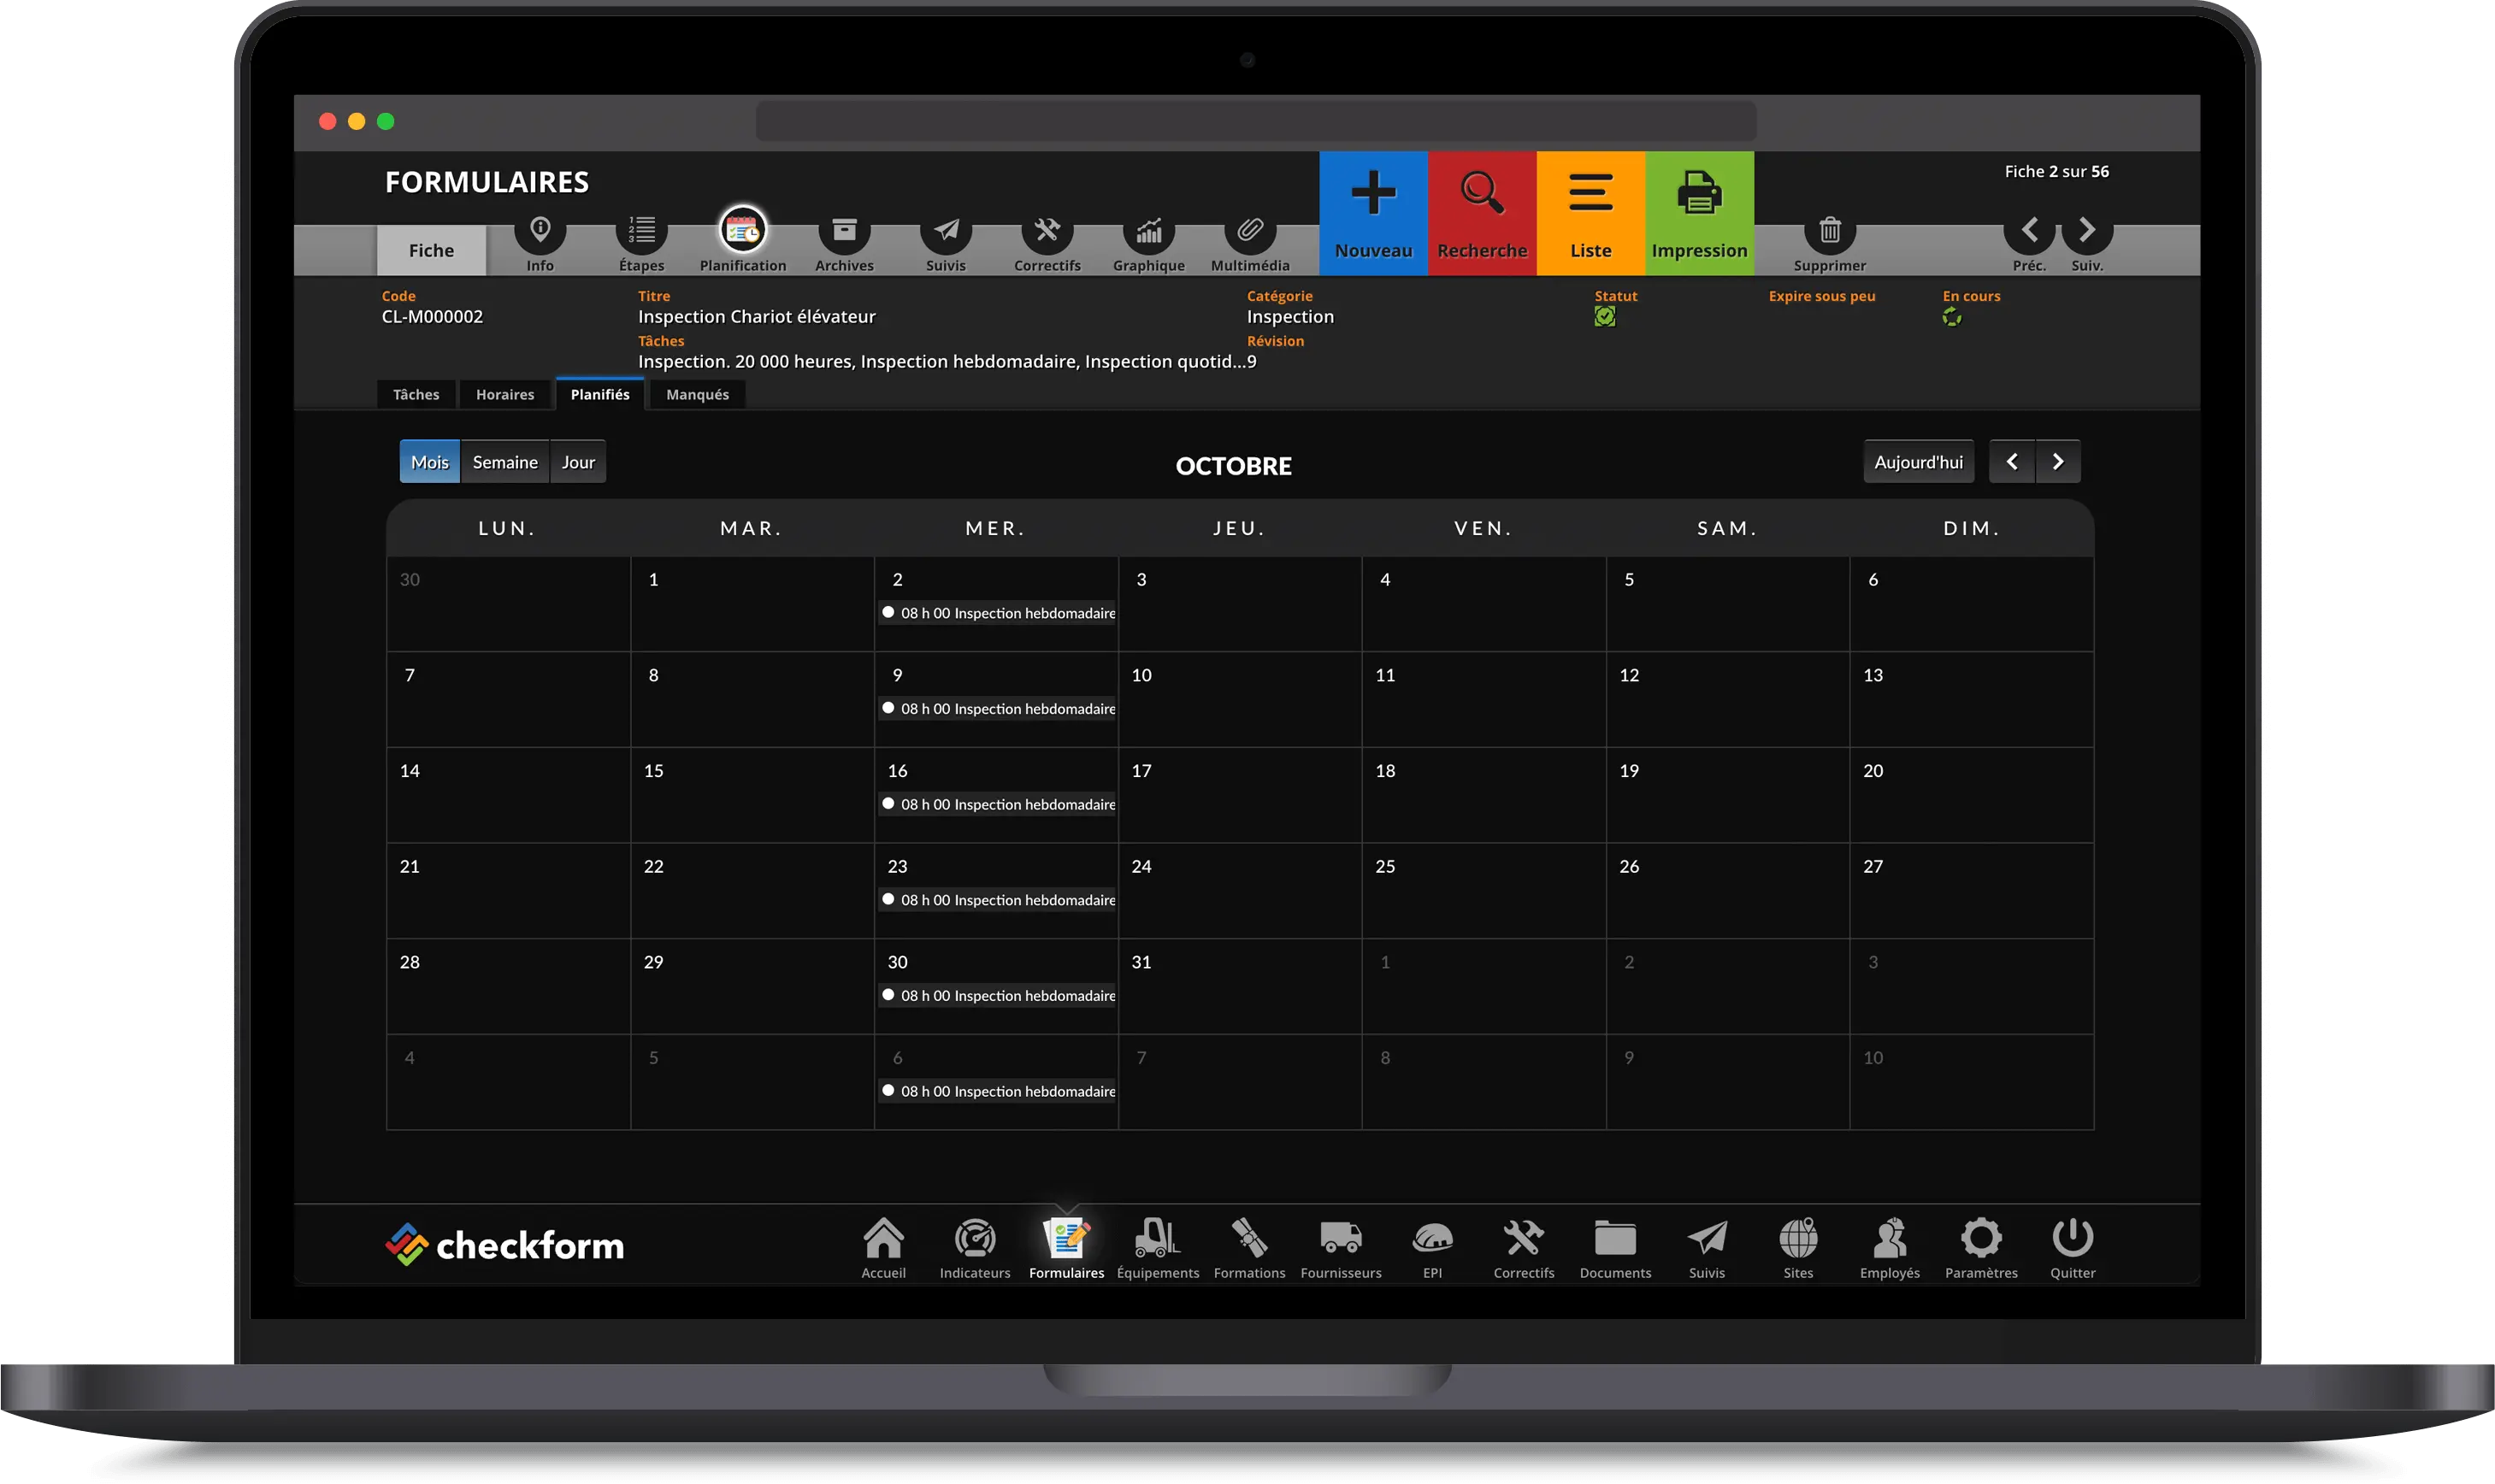This screenshot has width=2495, height=1484.
Task: Switch to Jour calendar view
Action: pos(578,461)
